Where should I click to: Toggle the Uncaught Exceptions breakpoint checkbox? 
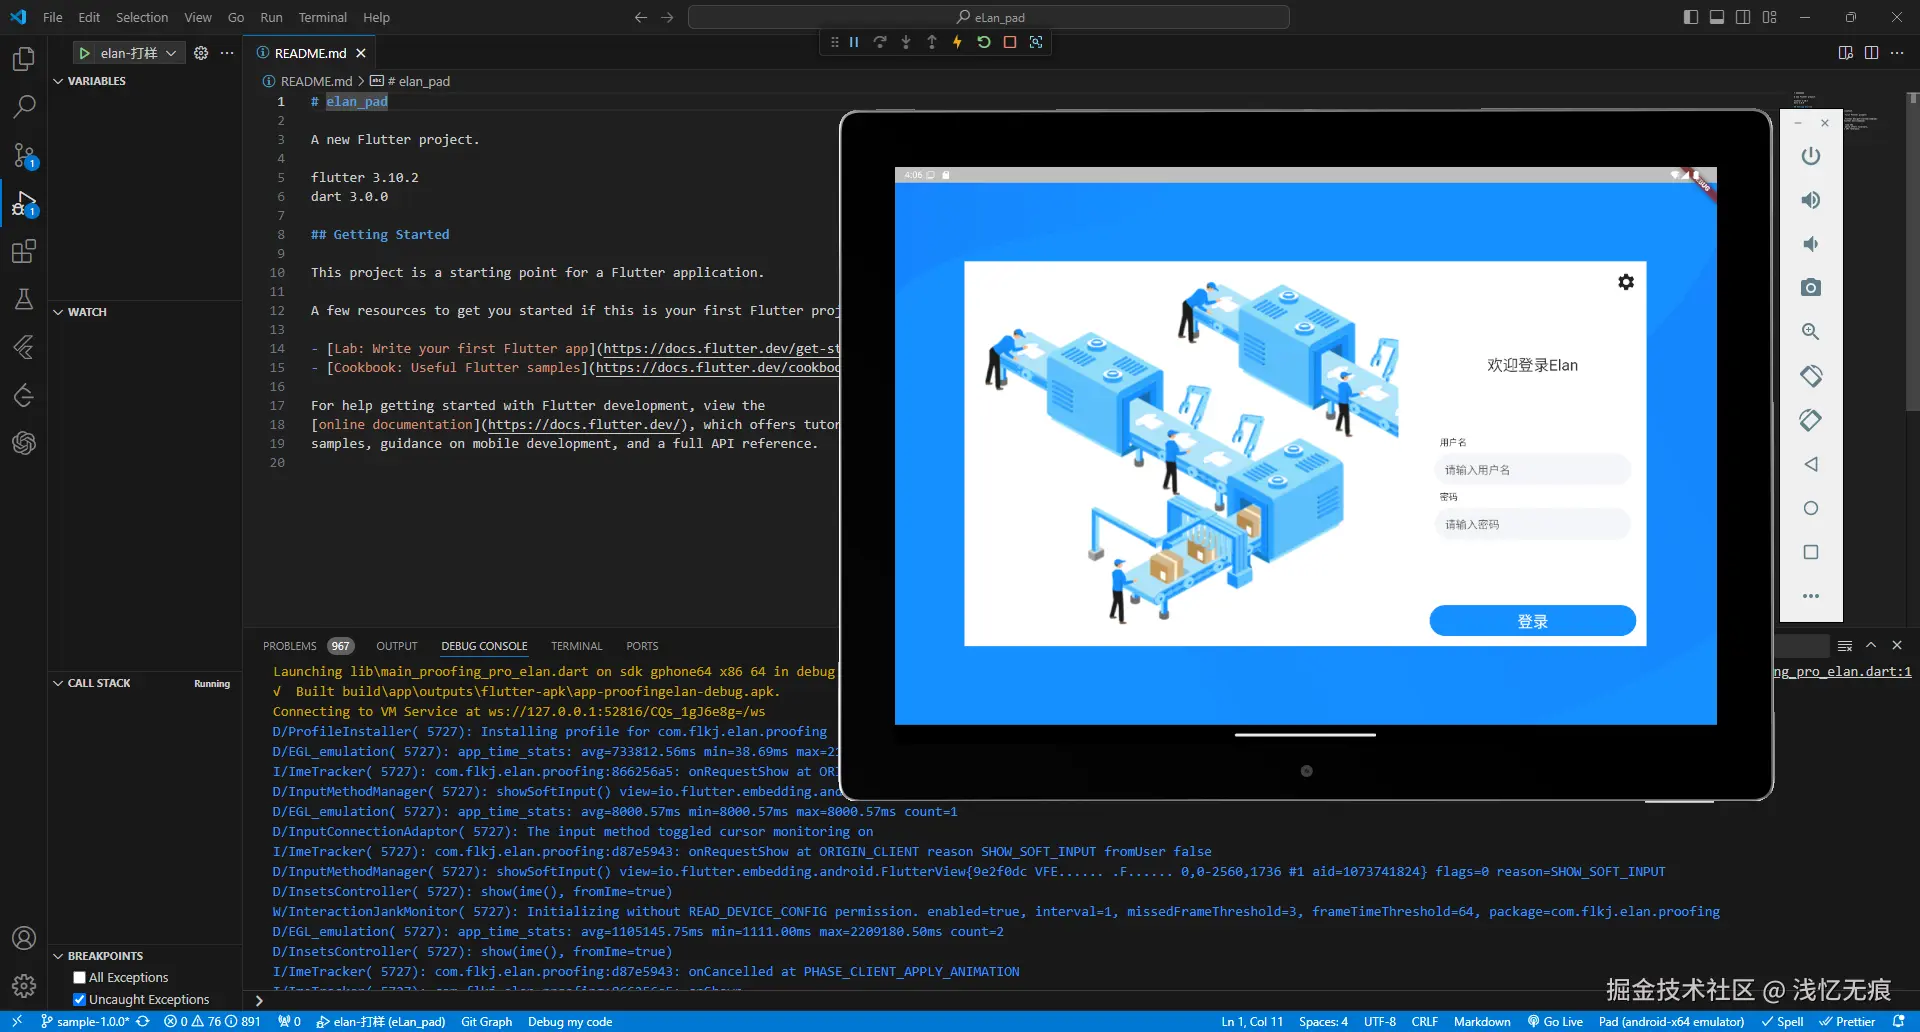pyautogui.click(x=80, y=1000)
